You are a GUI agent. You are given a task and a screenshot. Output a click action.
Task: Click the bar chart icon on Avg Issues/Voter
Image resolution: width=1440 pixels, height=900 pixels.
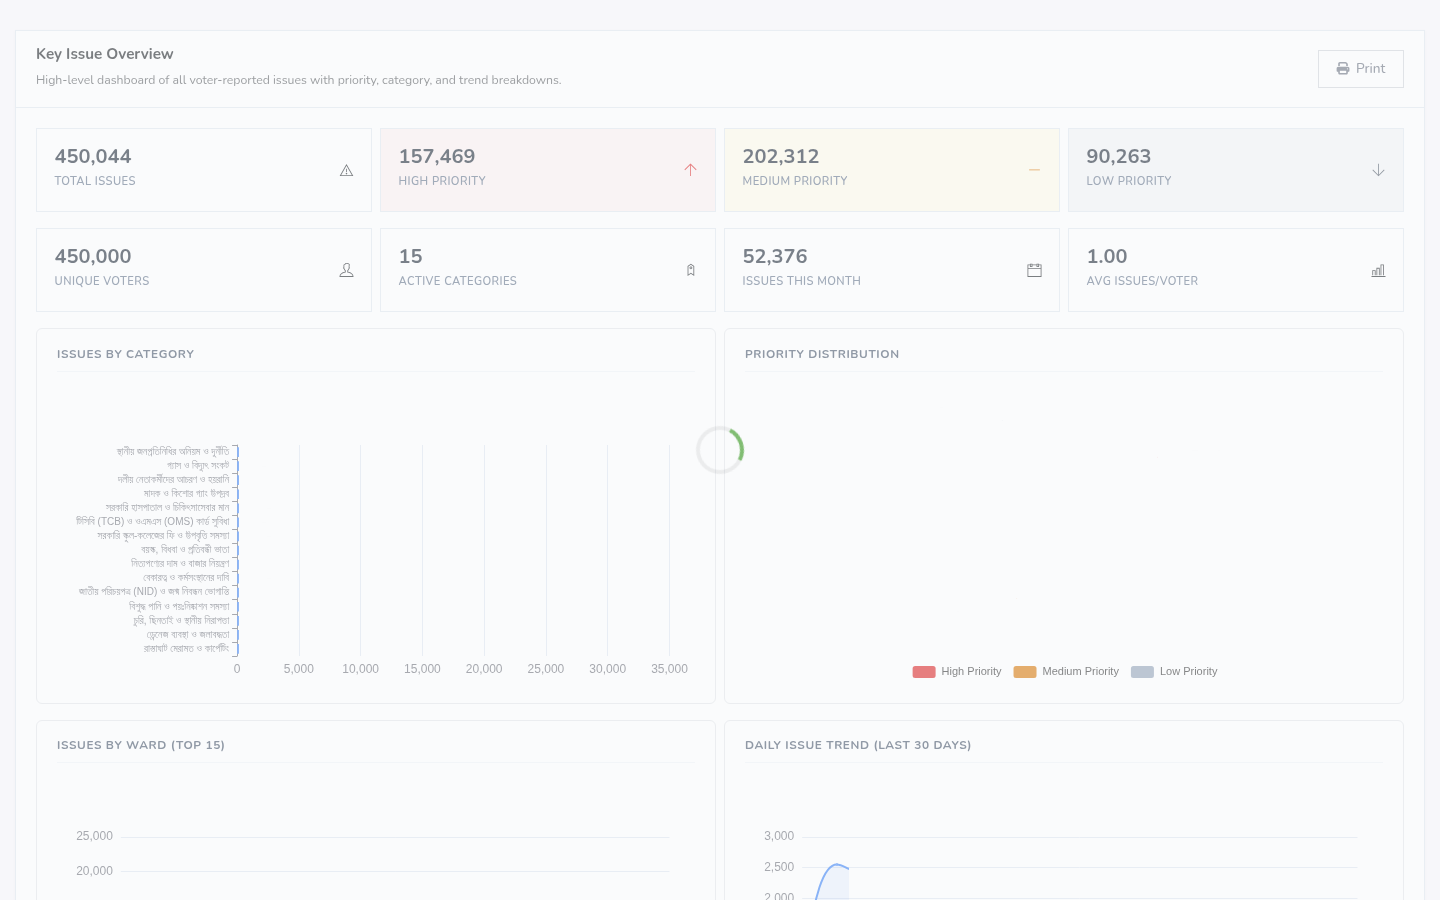coord(1378,270)
